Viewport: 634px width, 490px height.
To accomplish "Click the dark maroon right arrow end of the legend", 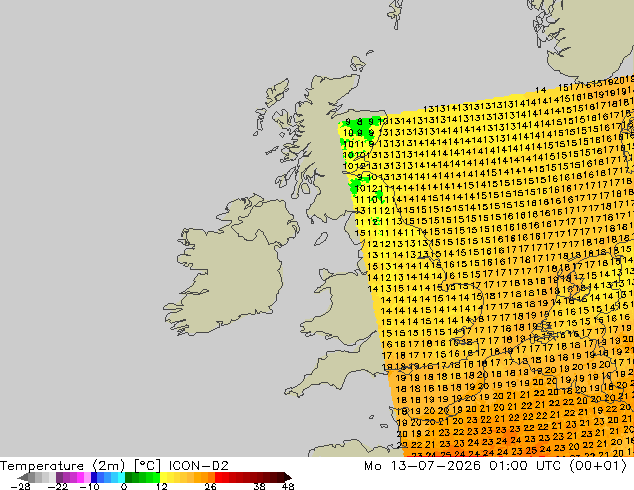I will tap(288, 477).
